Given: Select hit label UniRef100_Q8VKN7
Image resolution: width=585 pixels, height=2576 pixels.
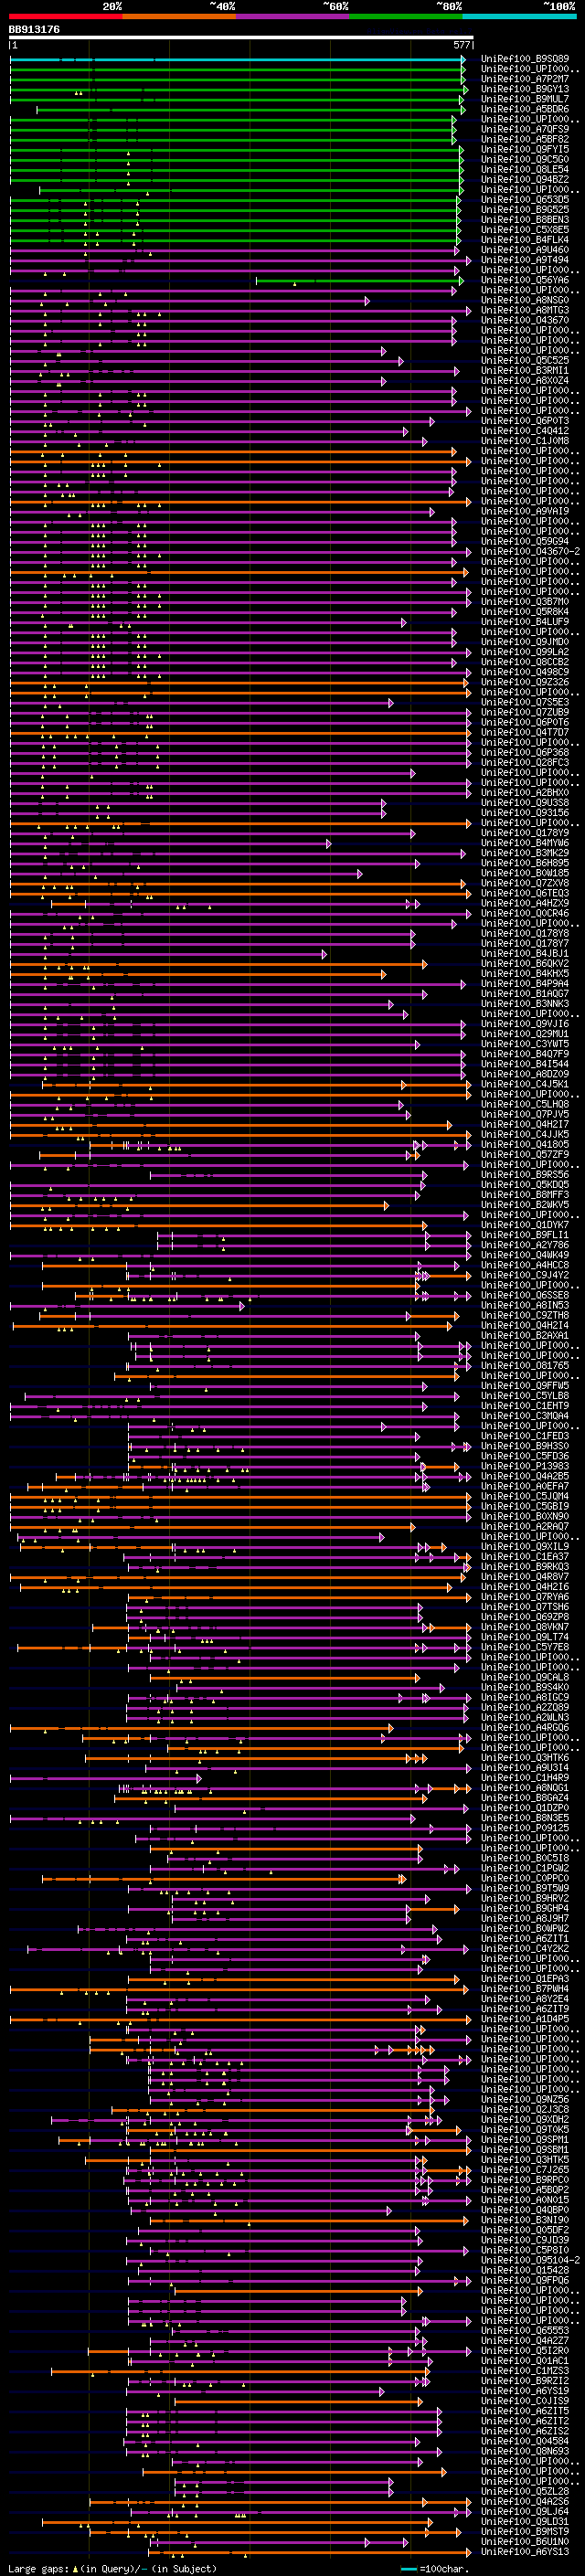Looking at the screenshot, I should click(x=525, y=1628).
